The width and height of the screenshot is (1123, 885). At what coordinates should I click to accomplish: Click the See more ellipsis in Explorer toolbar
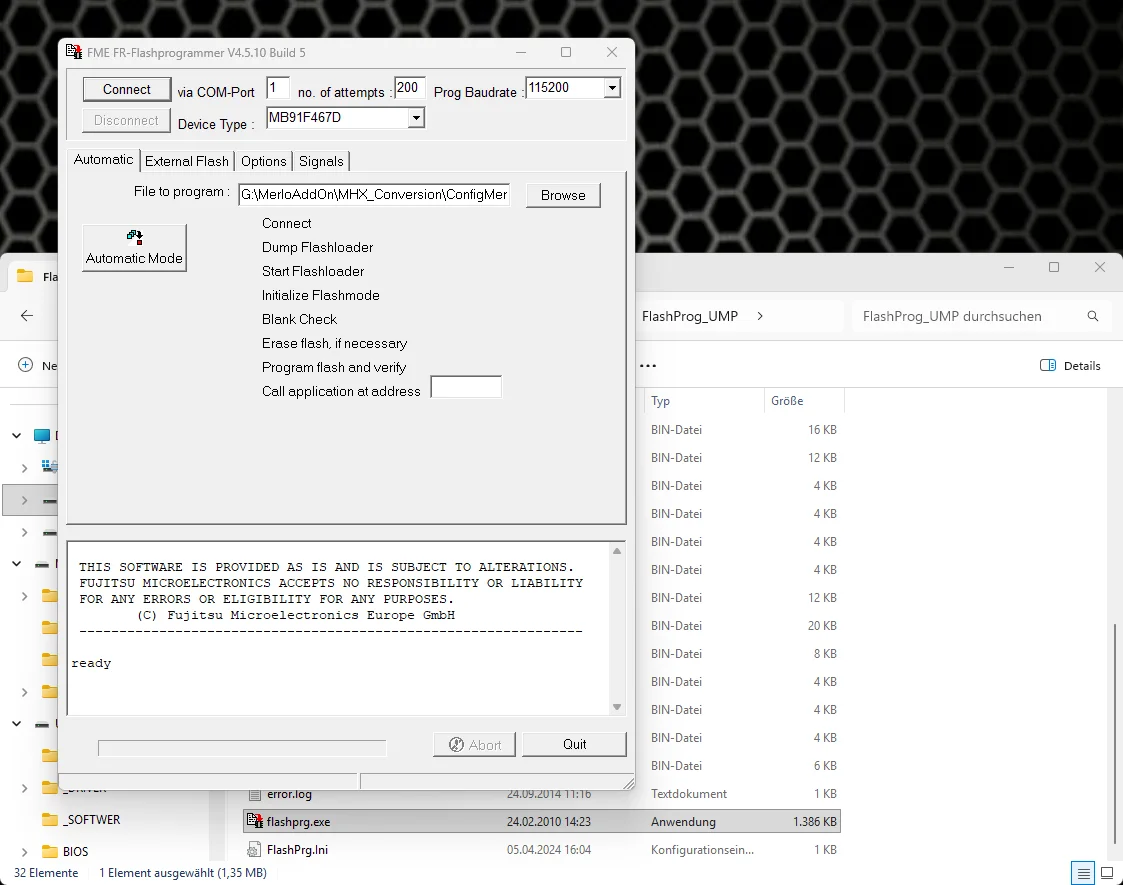click(x=648, y=366)
